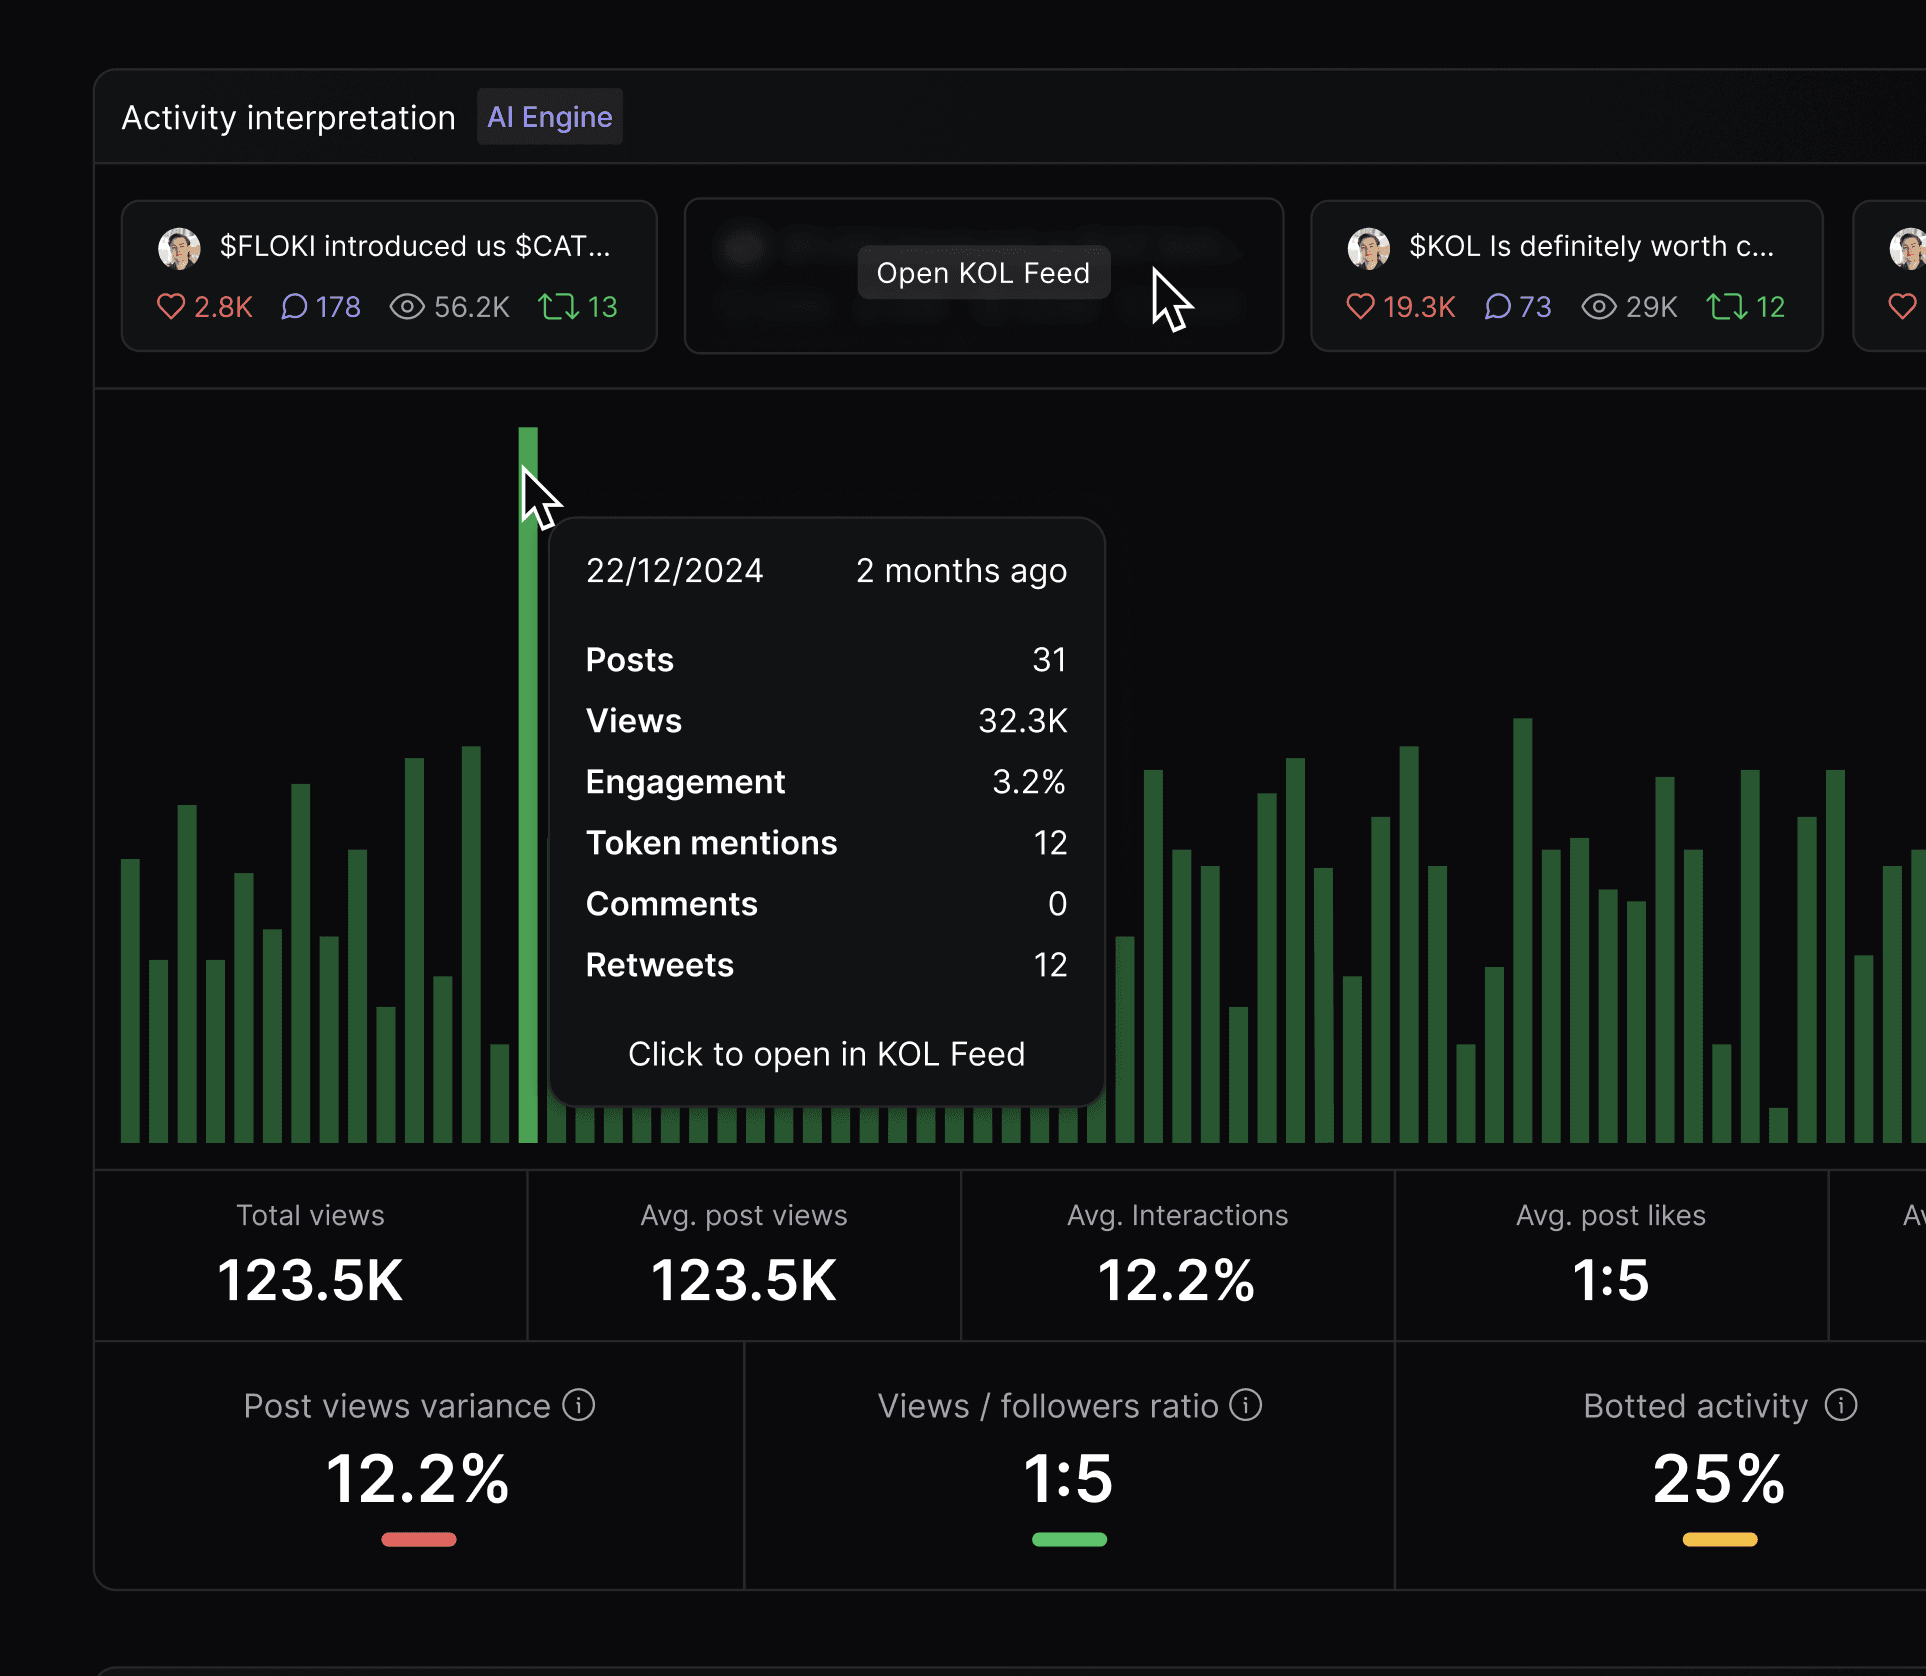Click 'Click to open in KOL Feed' link
This screenshot has height=1676, width=1926.
pos(826,1054)
